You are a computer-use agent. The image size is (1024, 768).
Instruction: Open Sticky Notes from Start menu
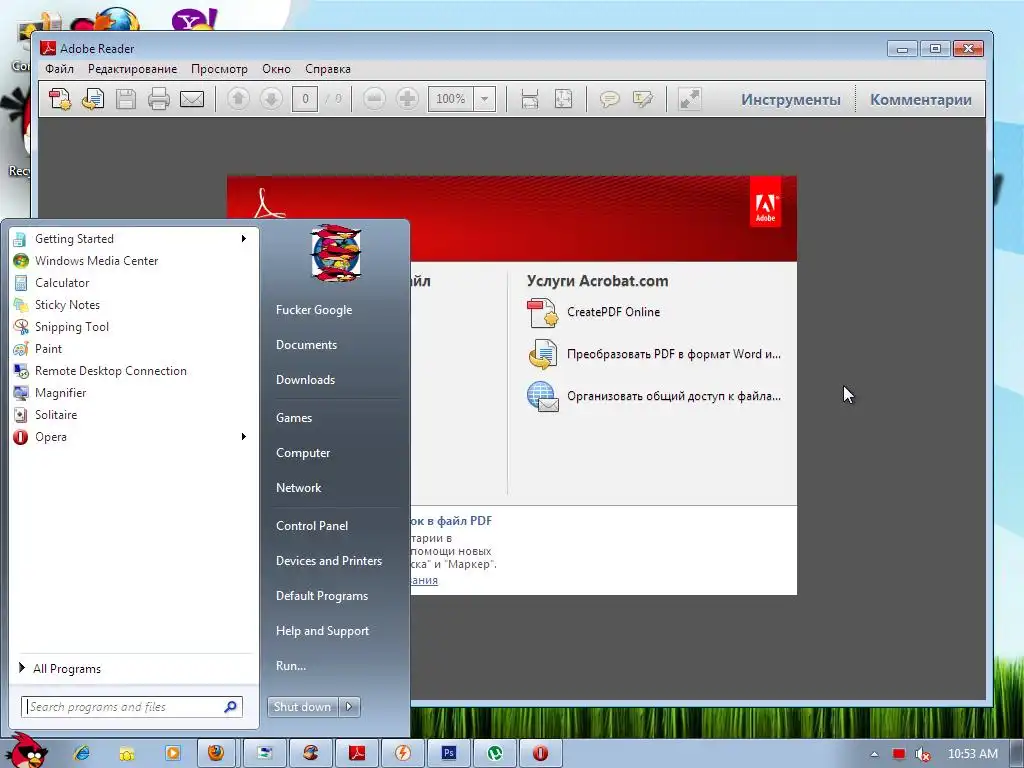point(134,305)
